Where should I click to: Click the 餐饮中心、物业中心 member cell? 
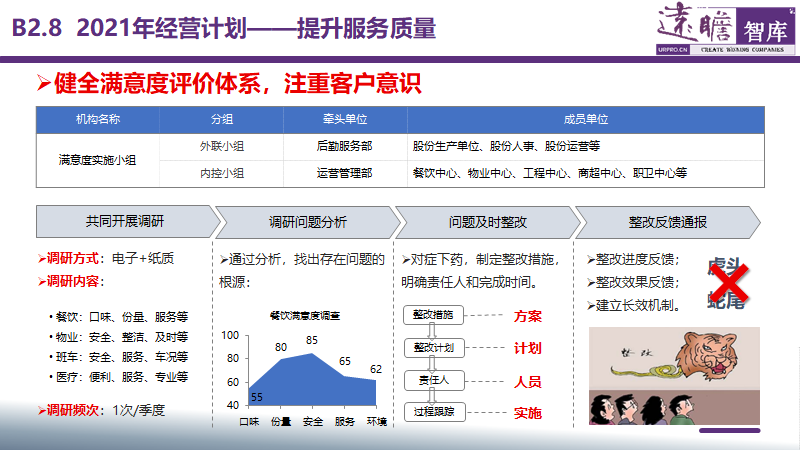pos(586,173)
